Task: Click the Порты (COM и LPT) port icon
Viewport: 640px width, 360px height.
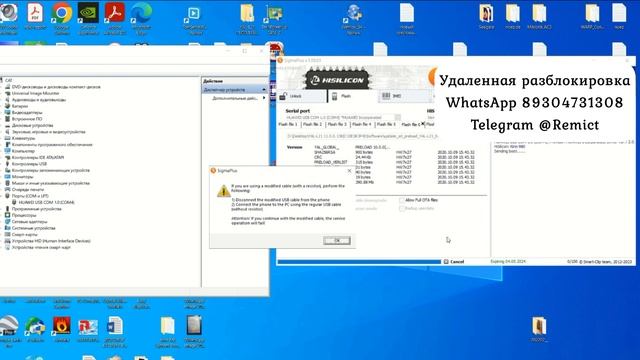Action: coord(7,196)
